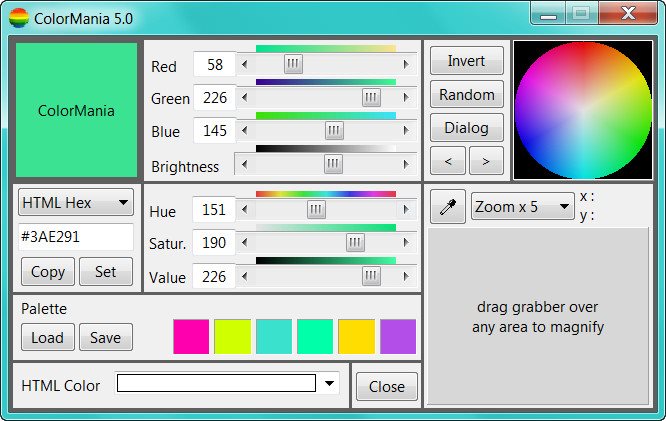
Task: Generate a Random color
Action: [467, 94]
